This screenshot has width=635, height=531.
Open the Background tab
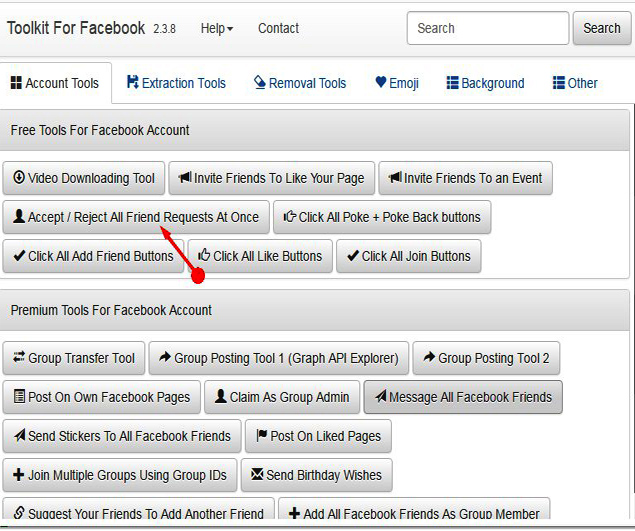[x=485, y=83]
